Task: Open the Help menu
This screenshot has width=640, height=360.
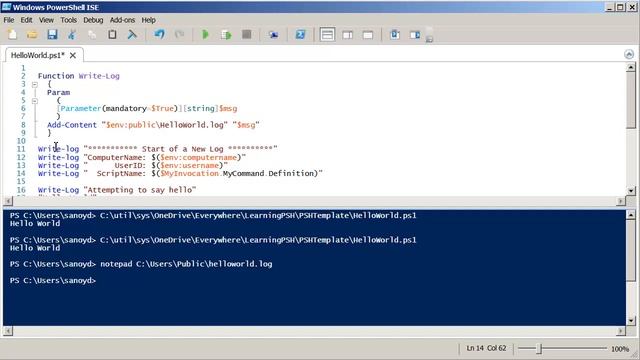Action: tap(149, 20)
